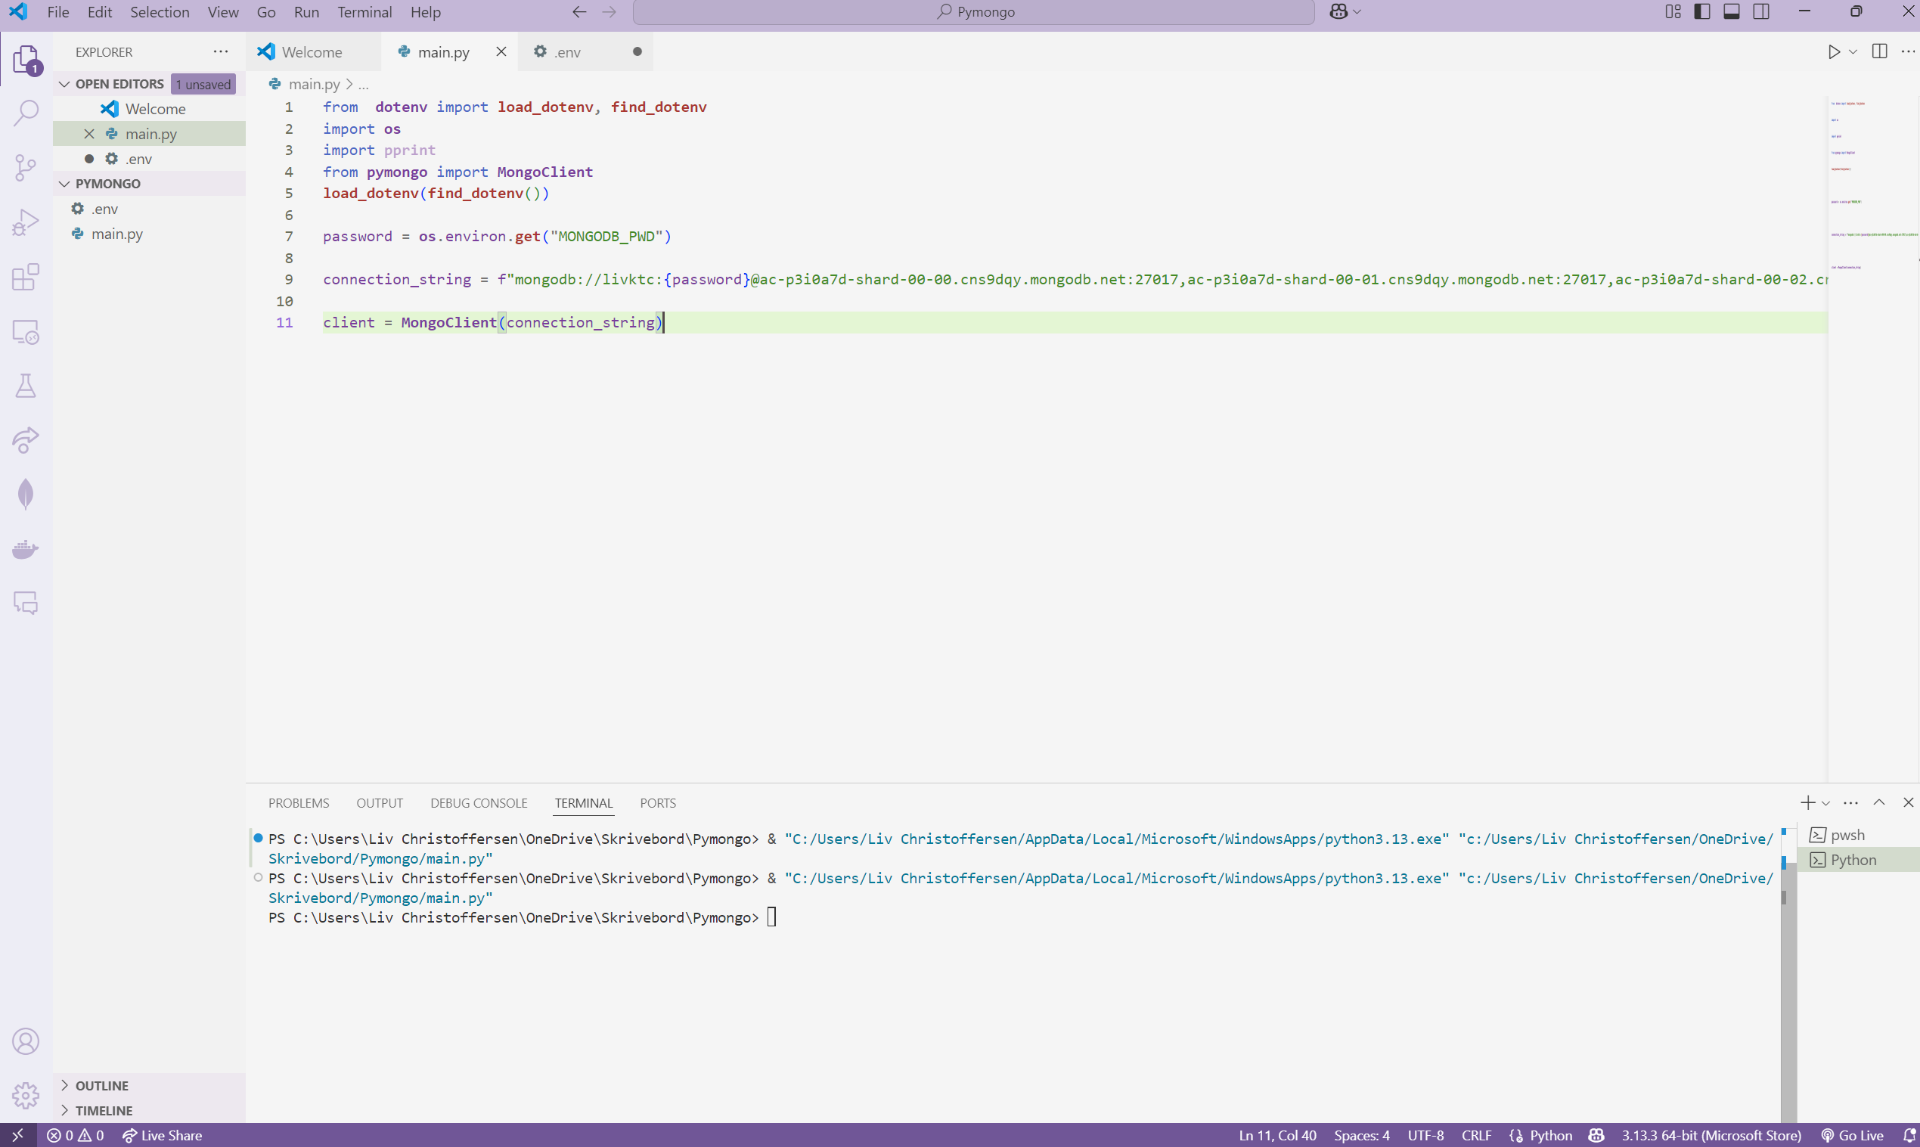Screen dimensions: 1920x1147
Task: Click Go Live in status bar
Action: point(1852,1135)
